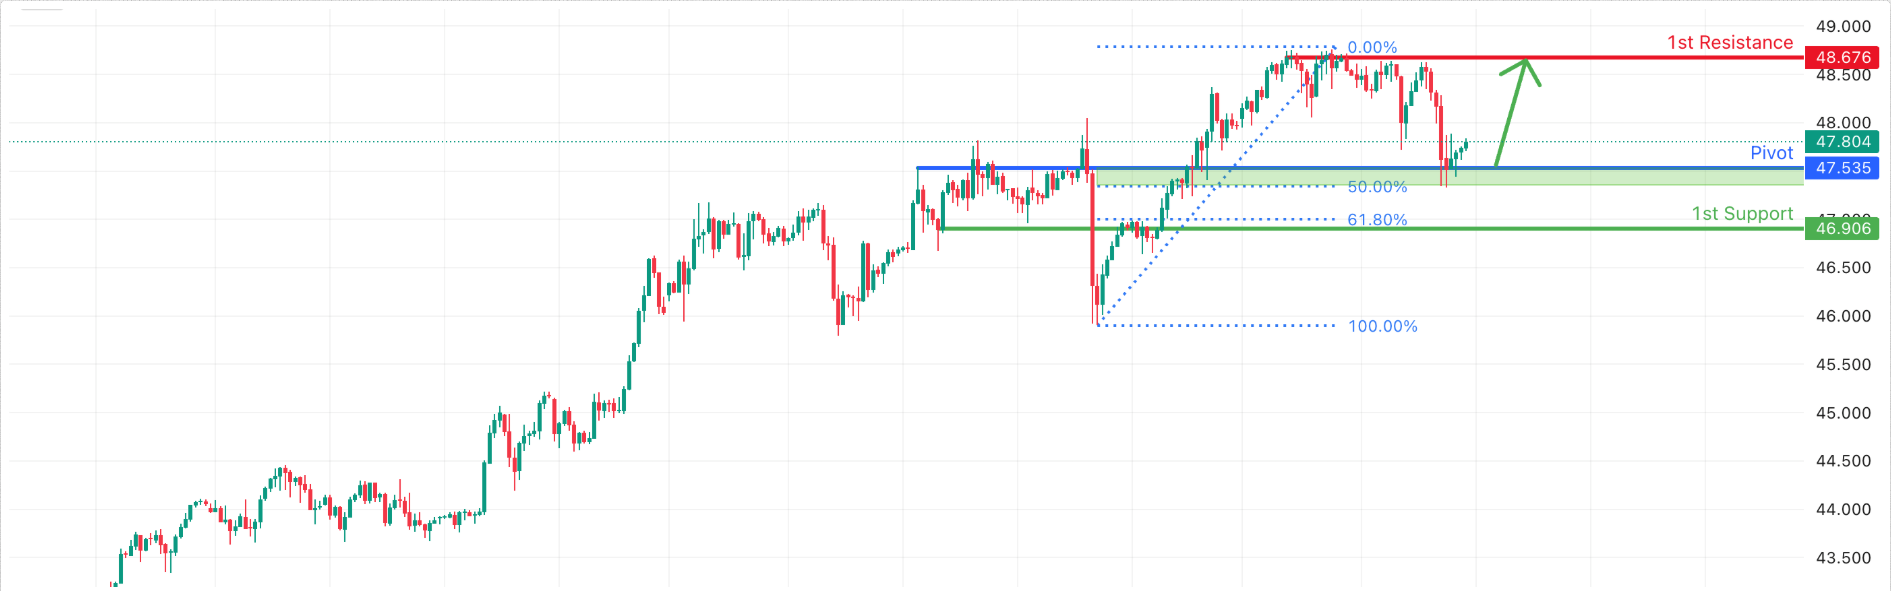
Task: Select the 61.80% Fibonacci level label
Action: 1377,220
